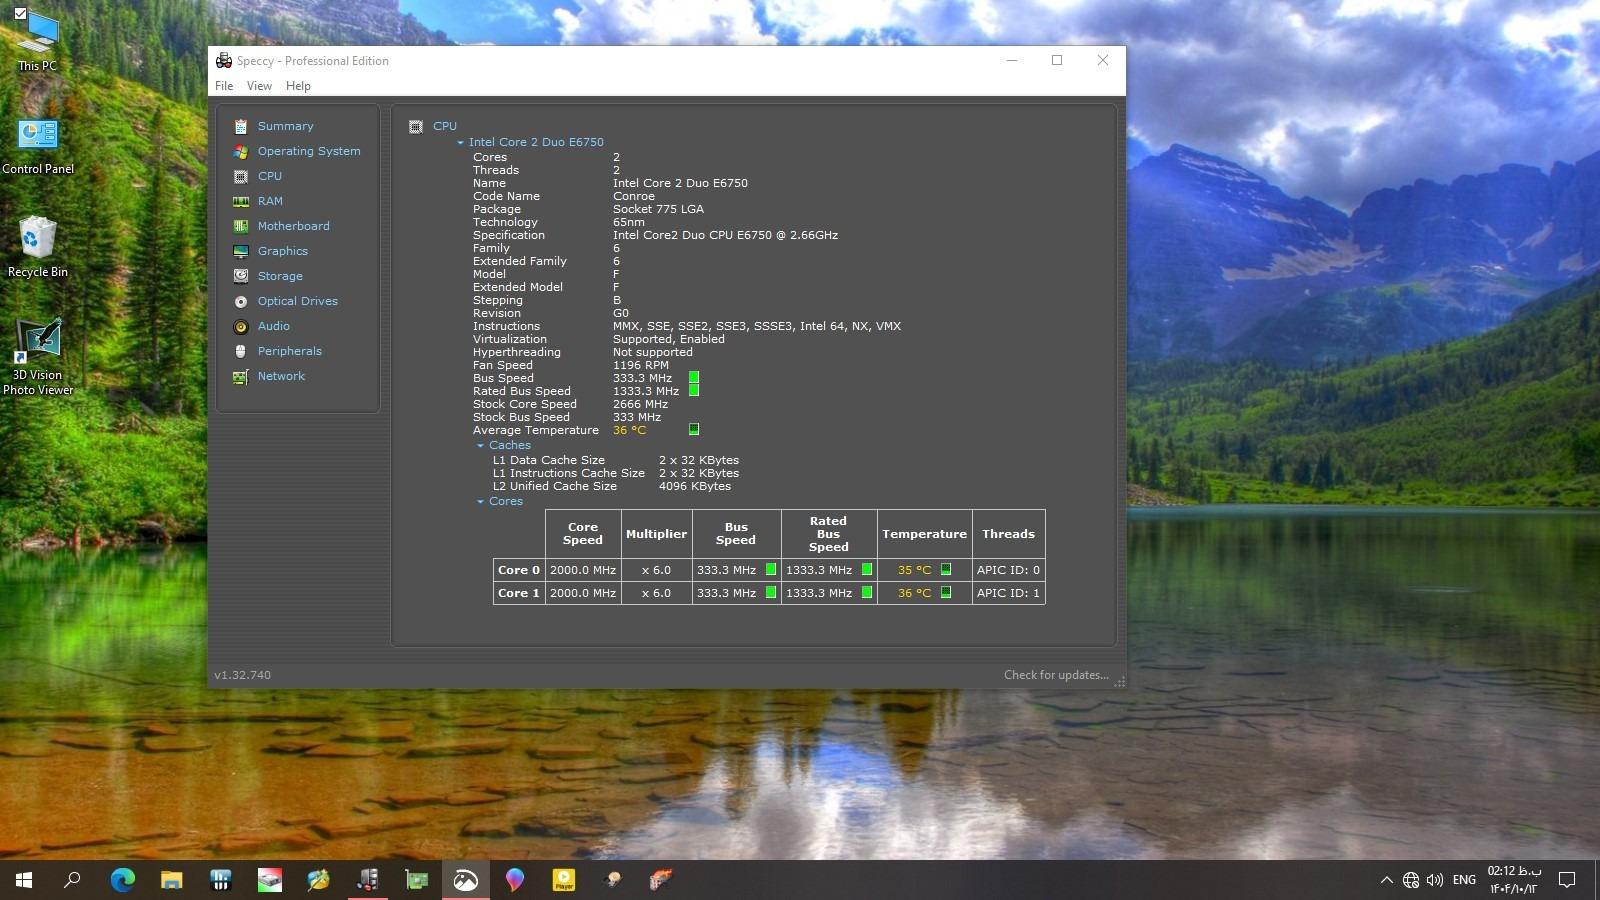
Task: Collapse the Intel Core 2 Duo E6750 node
Action: (x=461, y=142)
